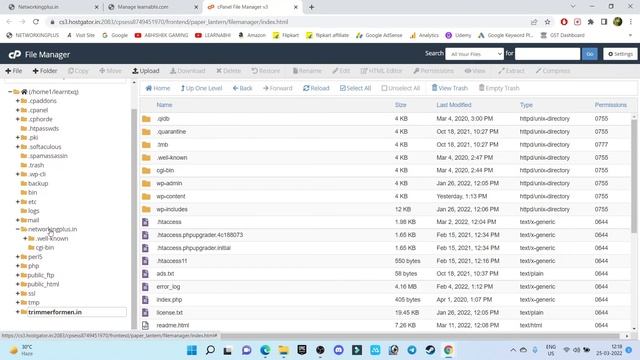
Task: Sort by Last Modified column header
Action: (x=454, y=105)
